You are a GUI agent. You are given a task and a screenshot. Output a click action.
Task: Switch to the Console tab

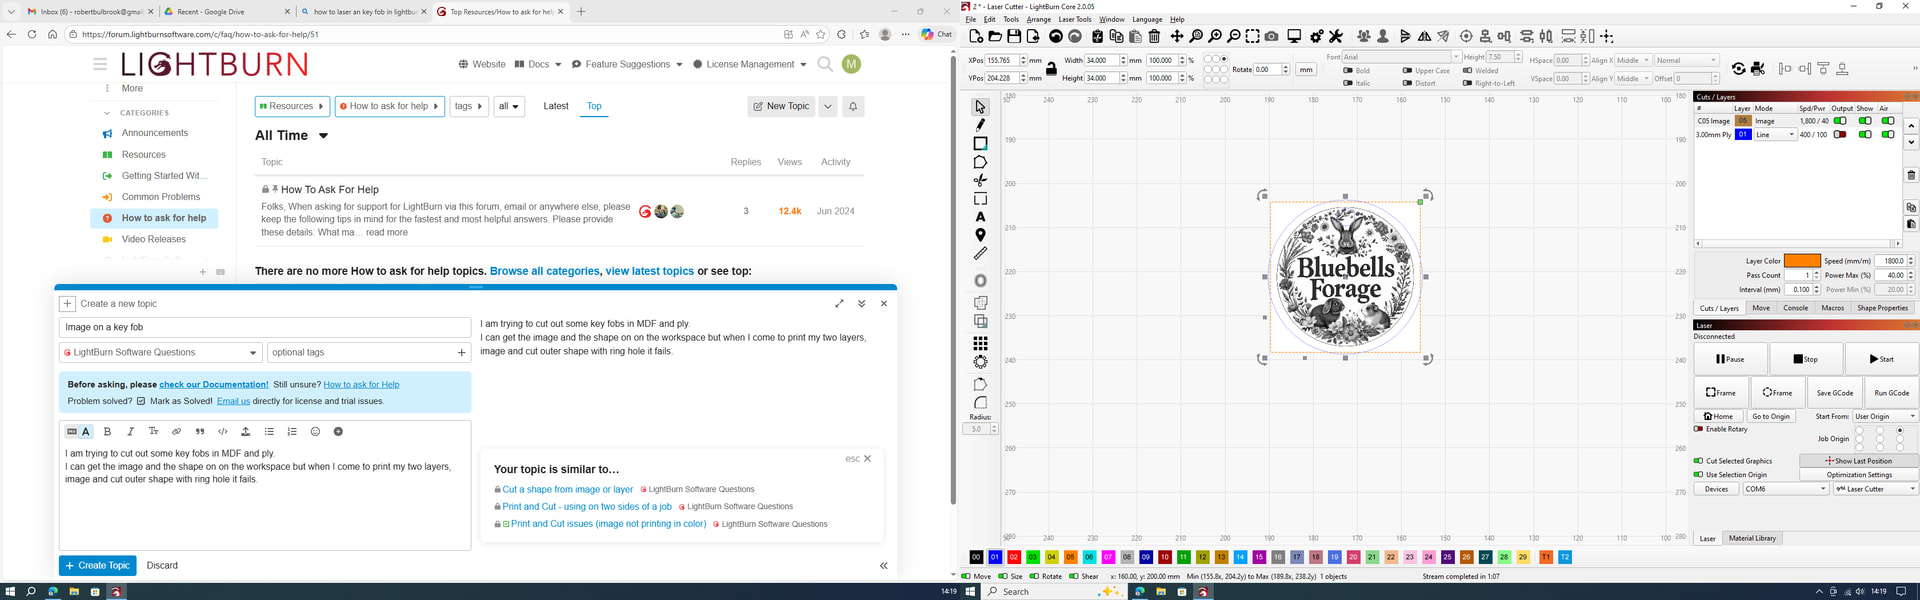click(x=1796, y=308)
